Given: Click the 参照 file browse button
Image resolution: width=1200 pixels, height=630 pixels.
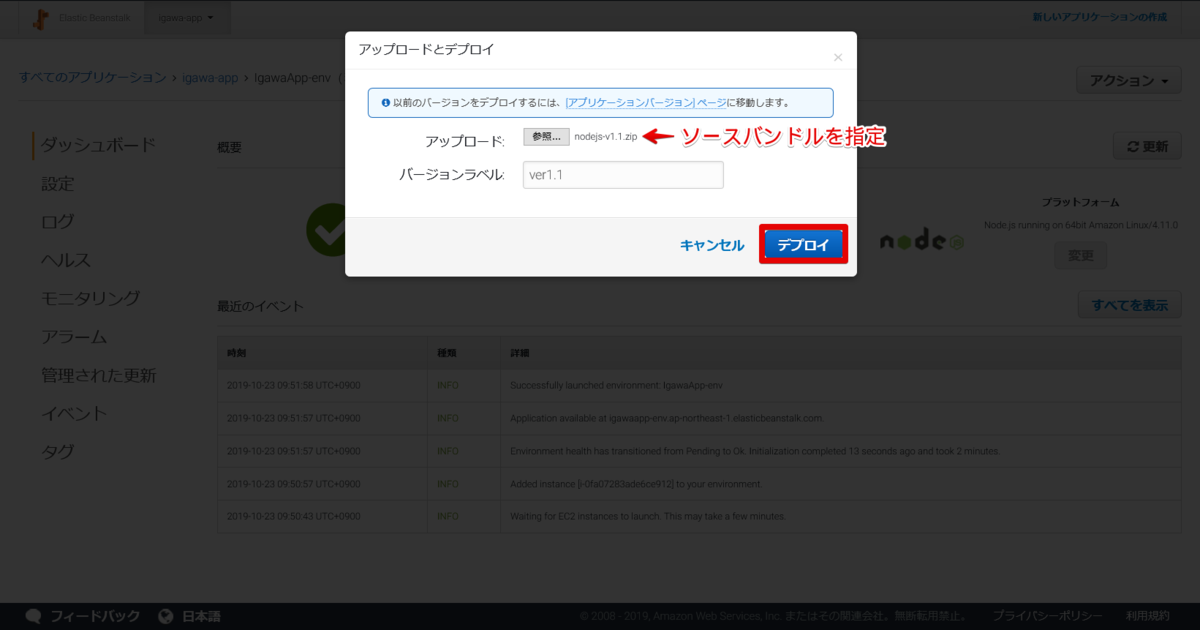Looking at the screenshot, I should 545,137.
